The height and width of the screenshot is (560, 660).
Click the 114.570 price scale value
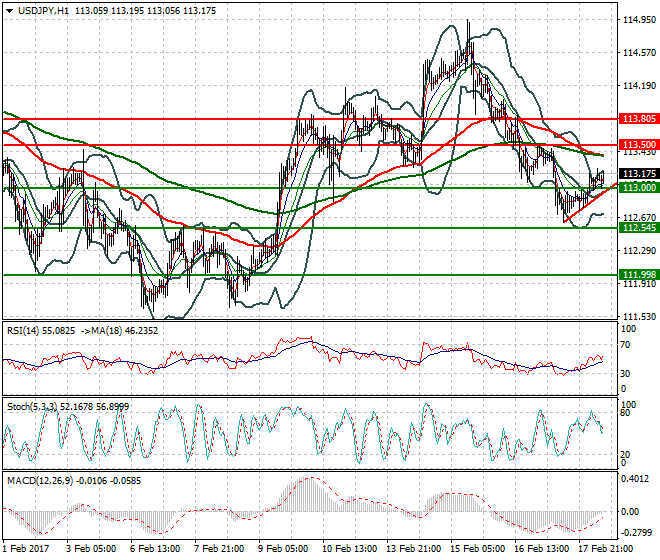pos(639,53)
